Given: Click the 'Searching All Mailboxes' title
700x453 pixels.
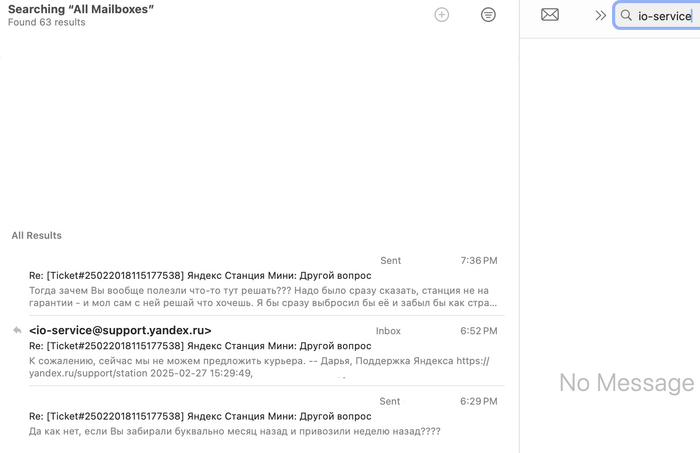Looking at the screenshot, I should tap(81, 9).
